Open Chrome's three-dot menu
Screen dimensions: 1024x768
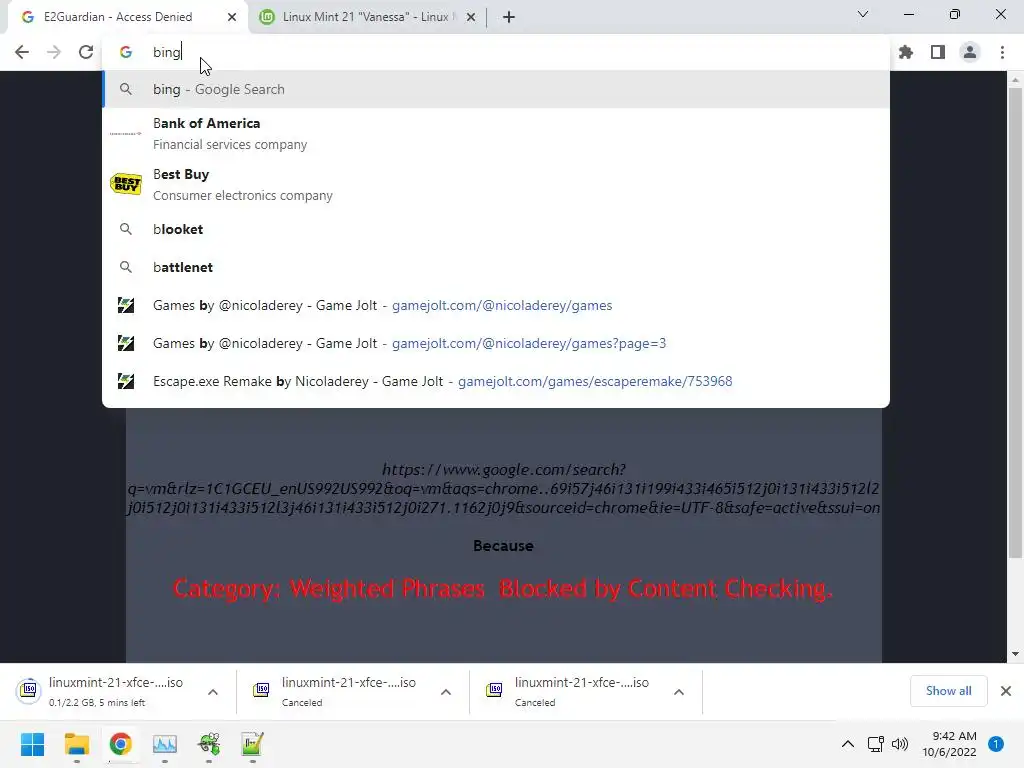(1002, 52)
